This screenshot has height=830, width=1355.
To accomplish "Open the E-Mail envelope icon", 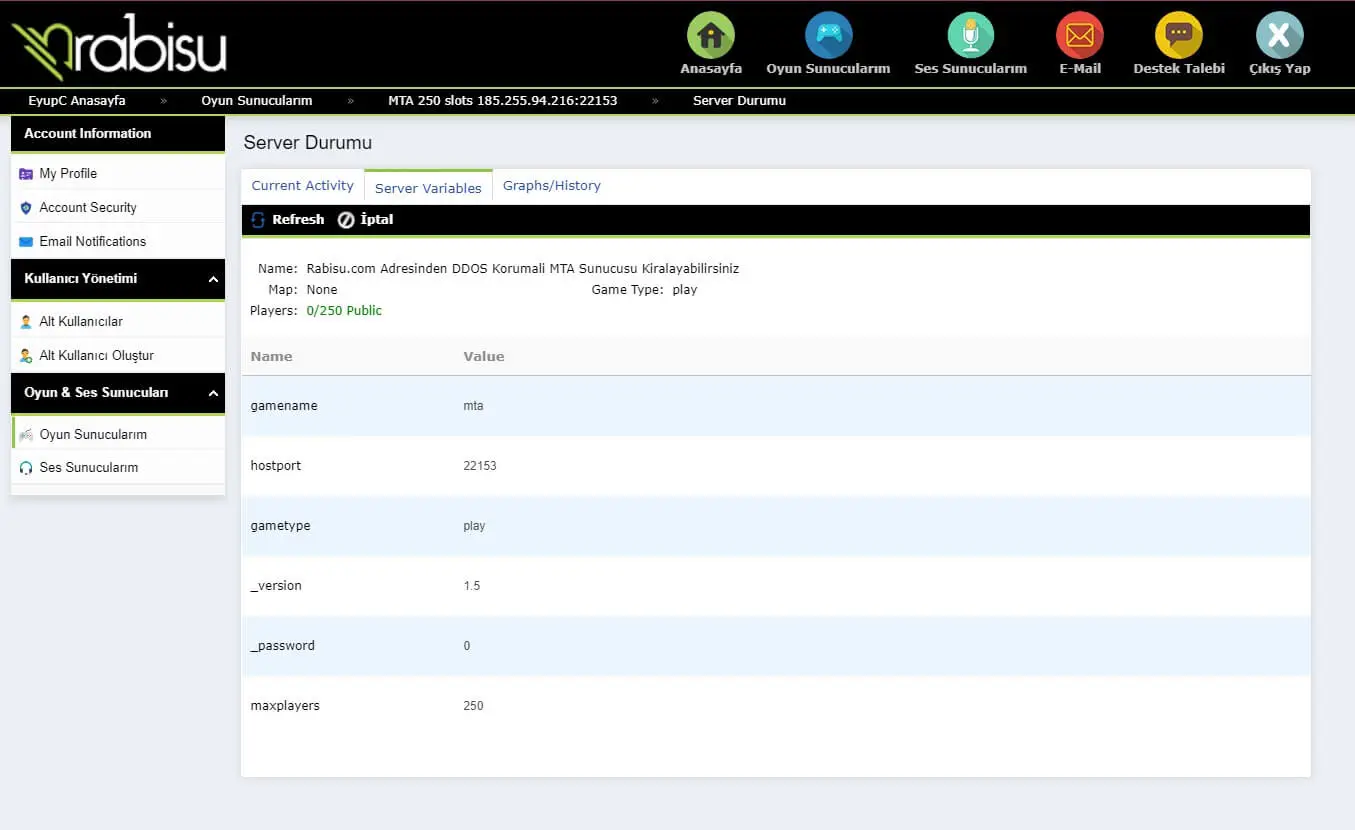I will (1080, 35).
